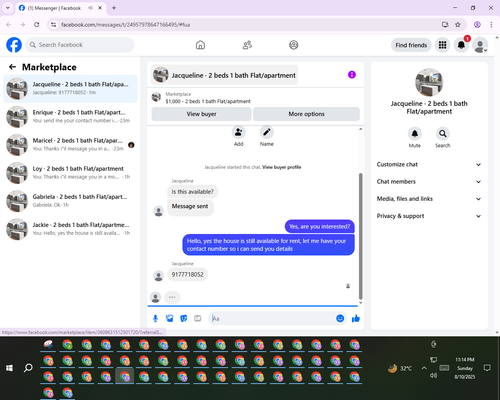
Task: Click the Facebook logo
Action: pyautogui.click(x=14, y=45)
